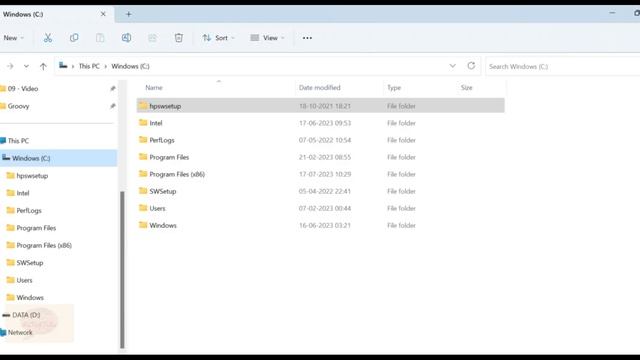Screen dimensions: 640x360
Task: Select Network in navigation pane
Action: click(20, 333)
